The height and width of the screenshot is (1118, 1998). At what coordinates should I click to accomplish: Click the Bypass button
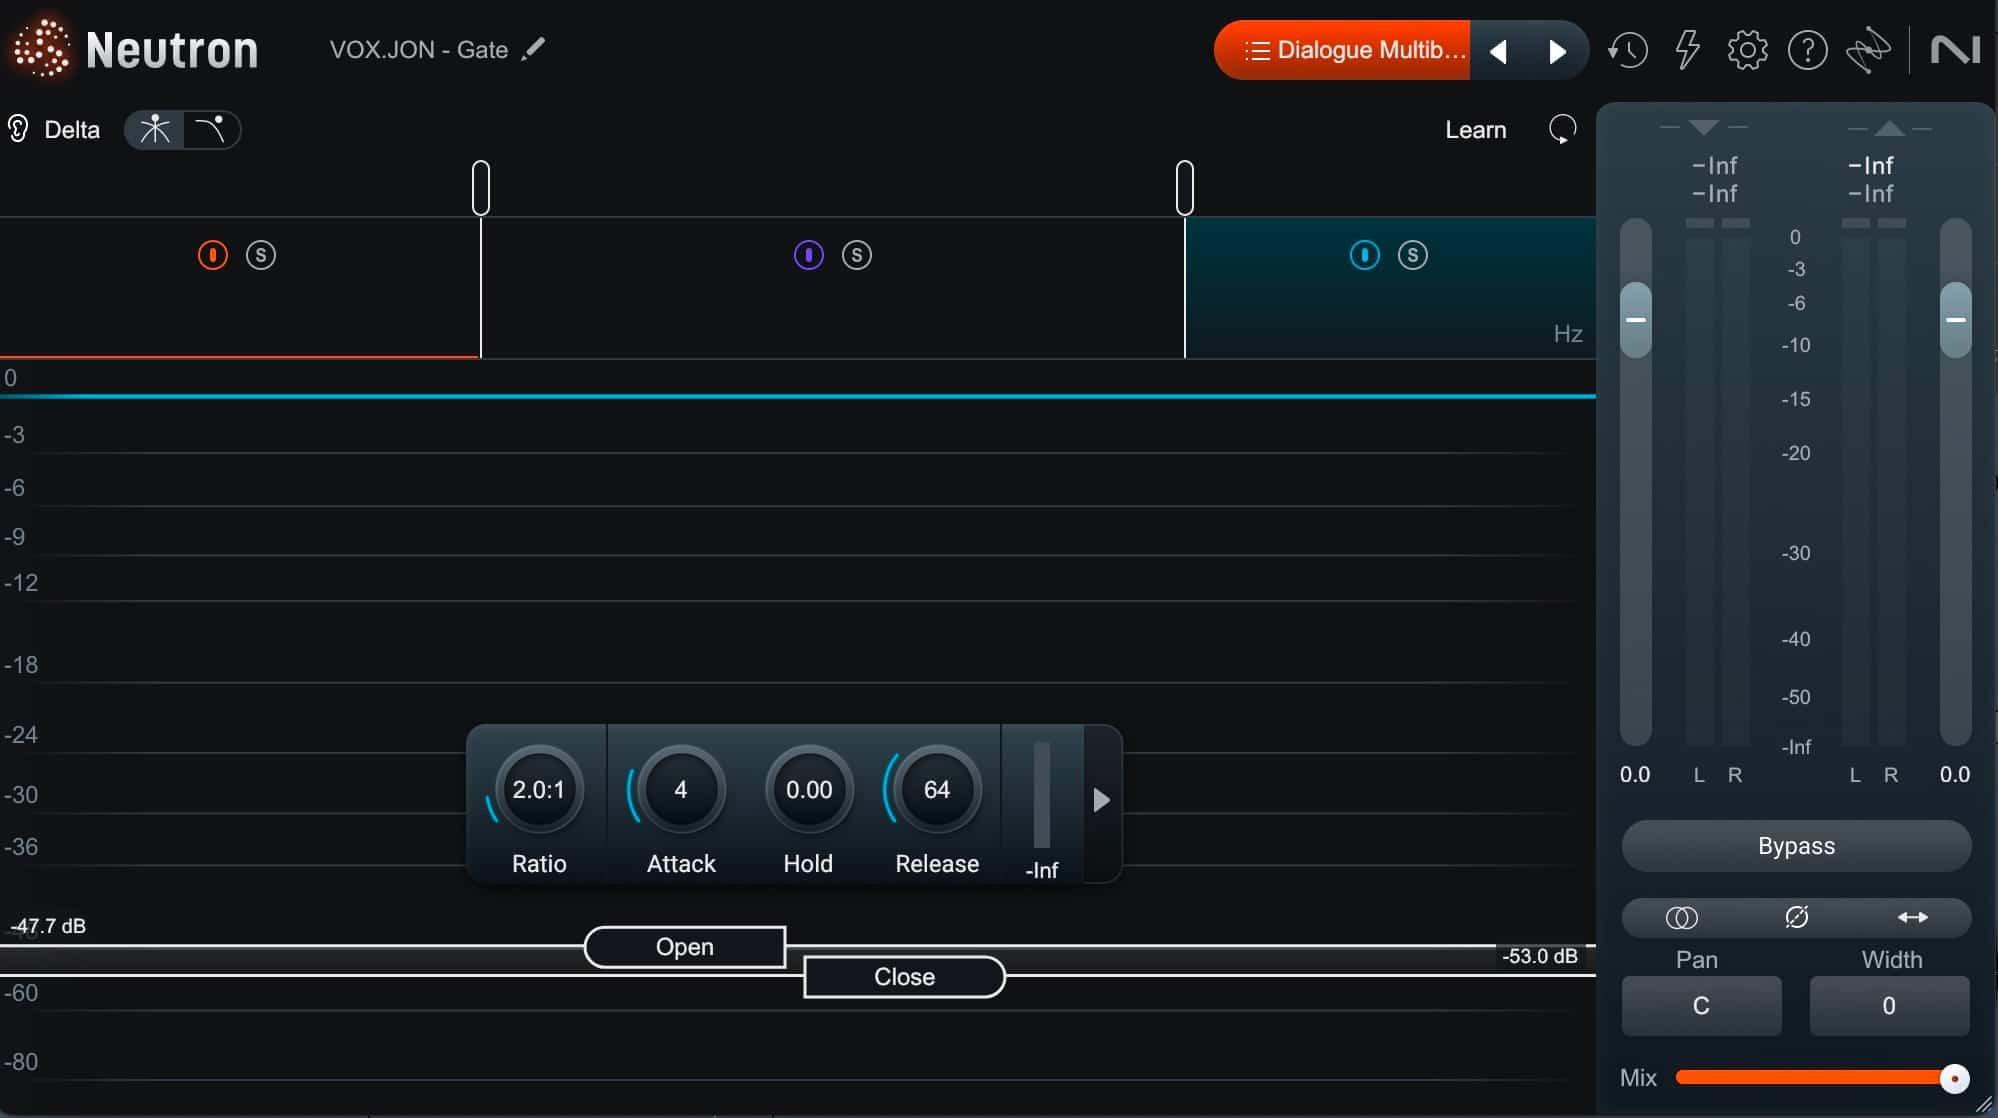[x=1796, y=846]
